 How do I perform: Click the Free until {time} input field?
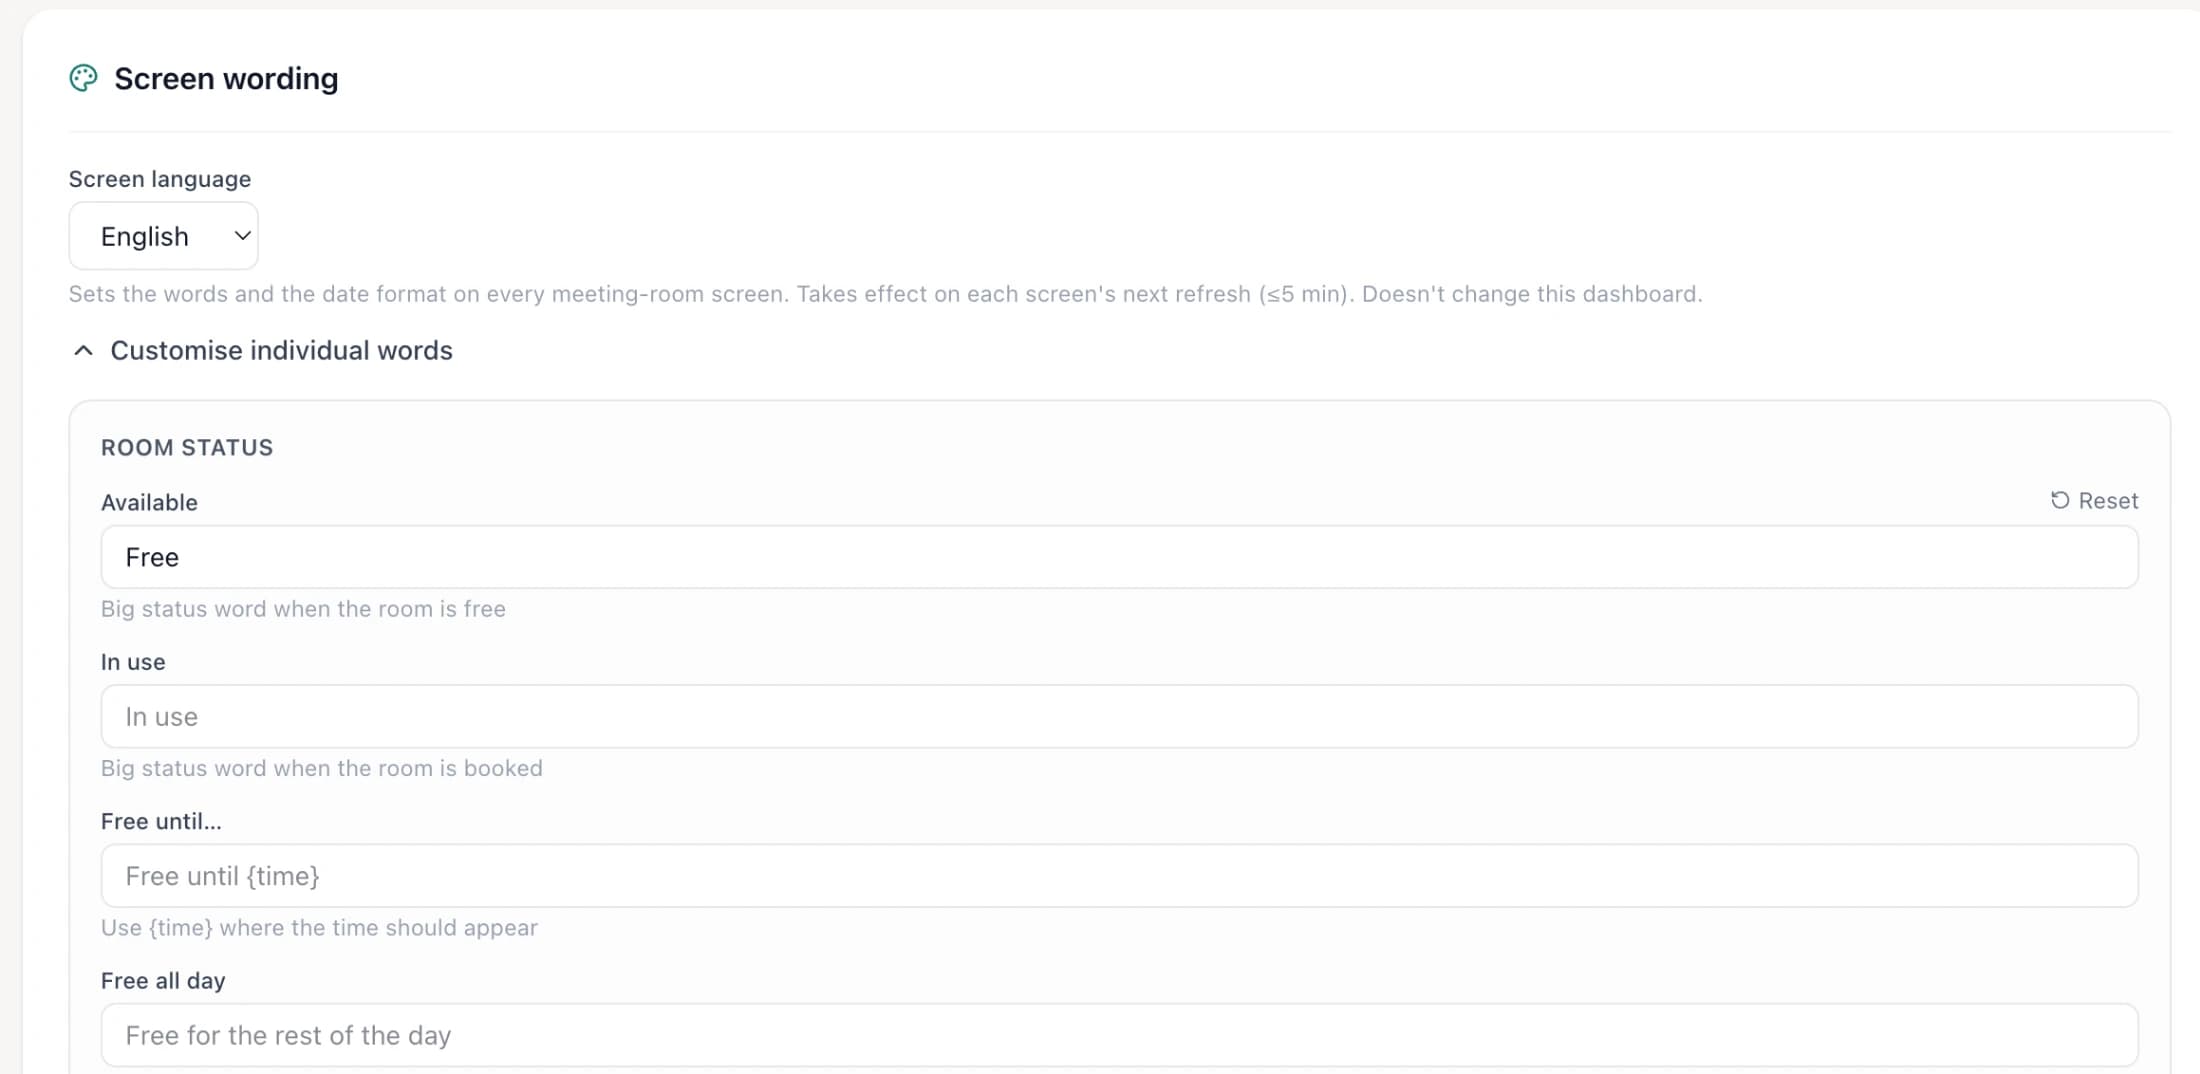pyautogui.click(x=1119, y=876)
